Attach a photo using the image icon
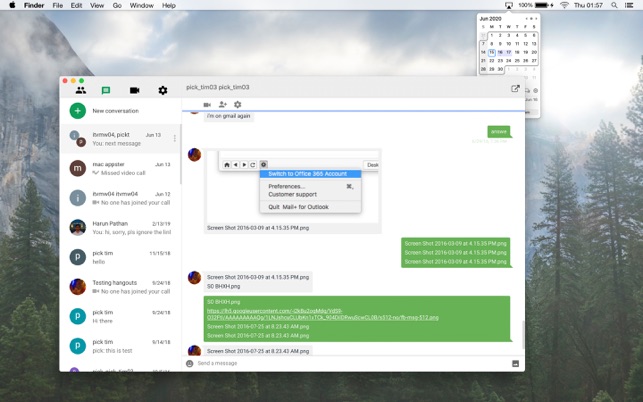 tap(515, 363)
